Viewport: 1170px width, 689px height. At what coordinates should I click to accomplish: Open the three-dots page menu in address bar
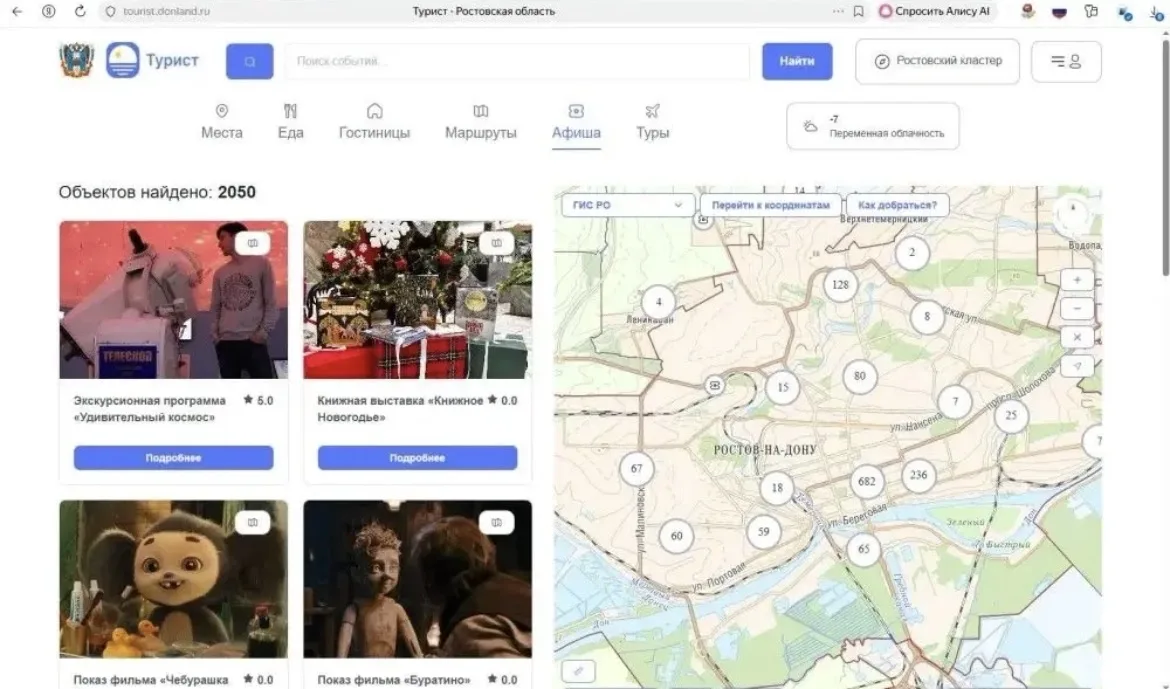point(838,11)
